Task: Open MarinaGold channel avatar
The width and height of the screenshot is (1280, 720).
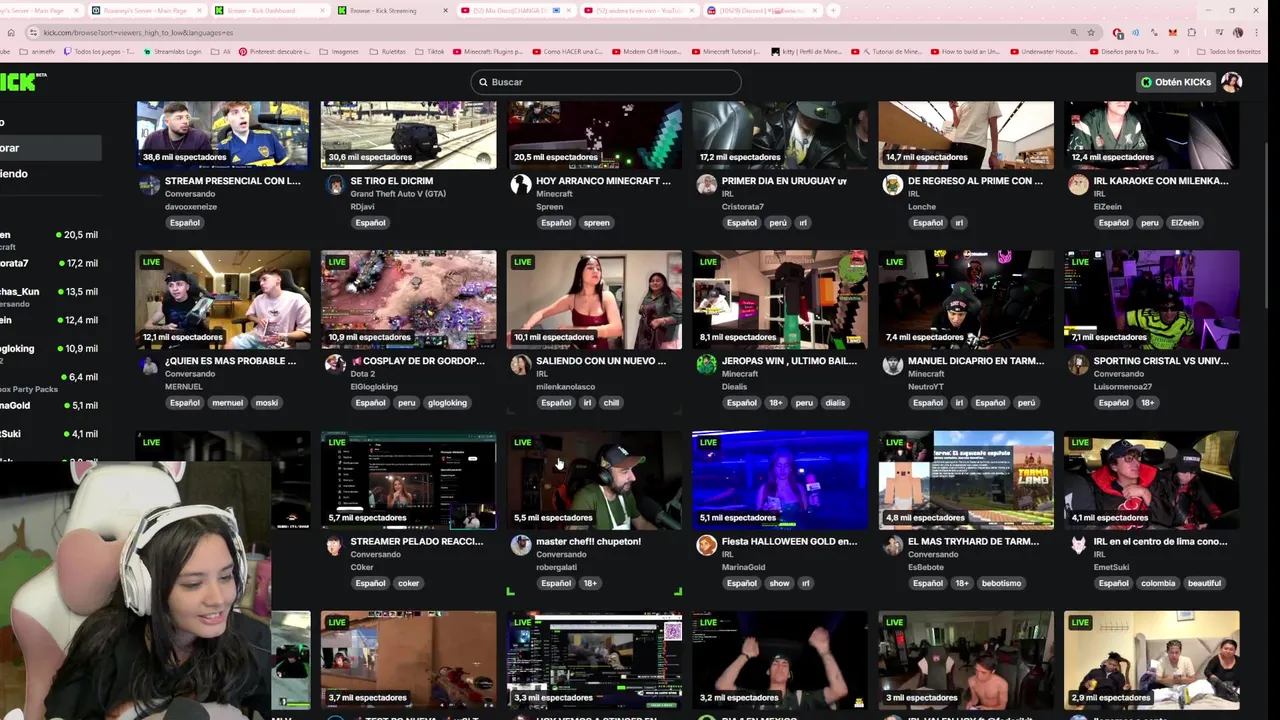Action: [707, 545]
